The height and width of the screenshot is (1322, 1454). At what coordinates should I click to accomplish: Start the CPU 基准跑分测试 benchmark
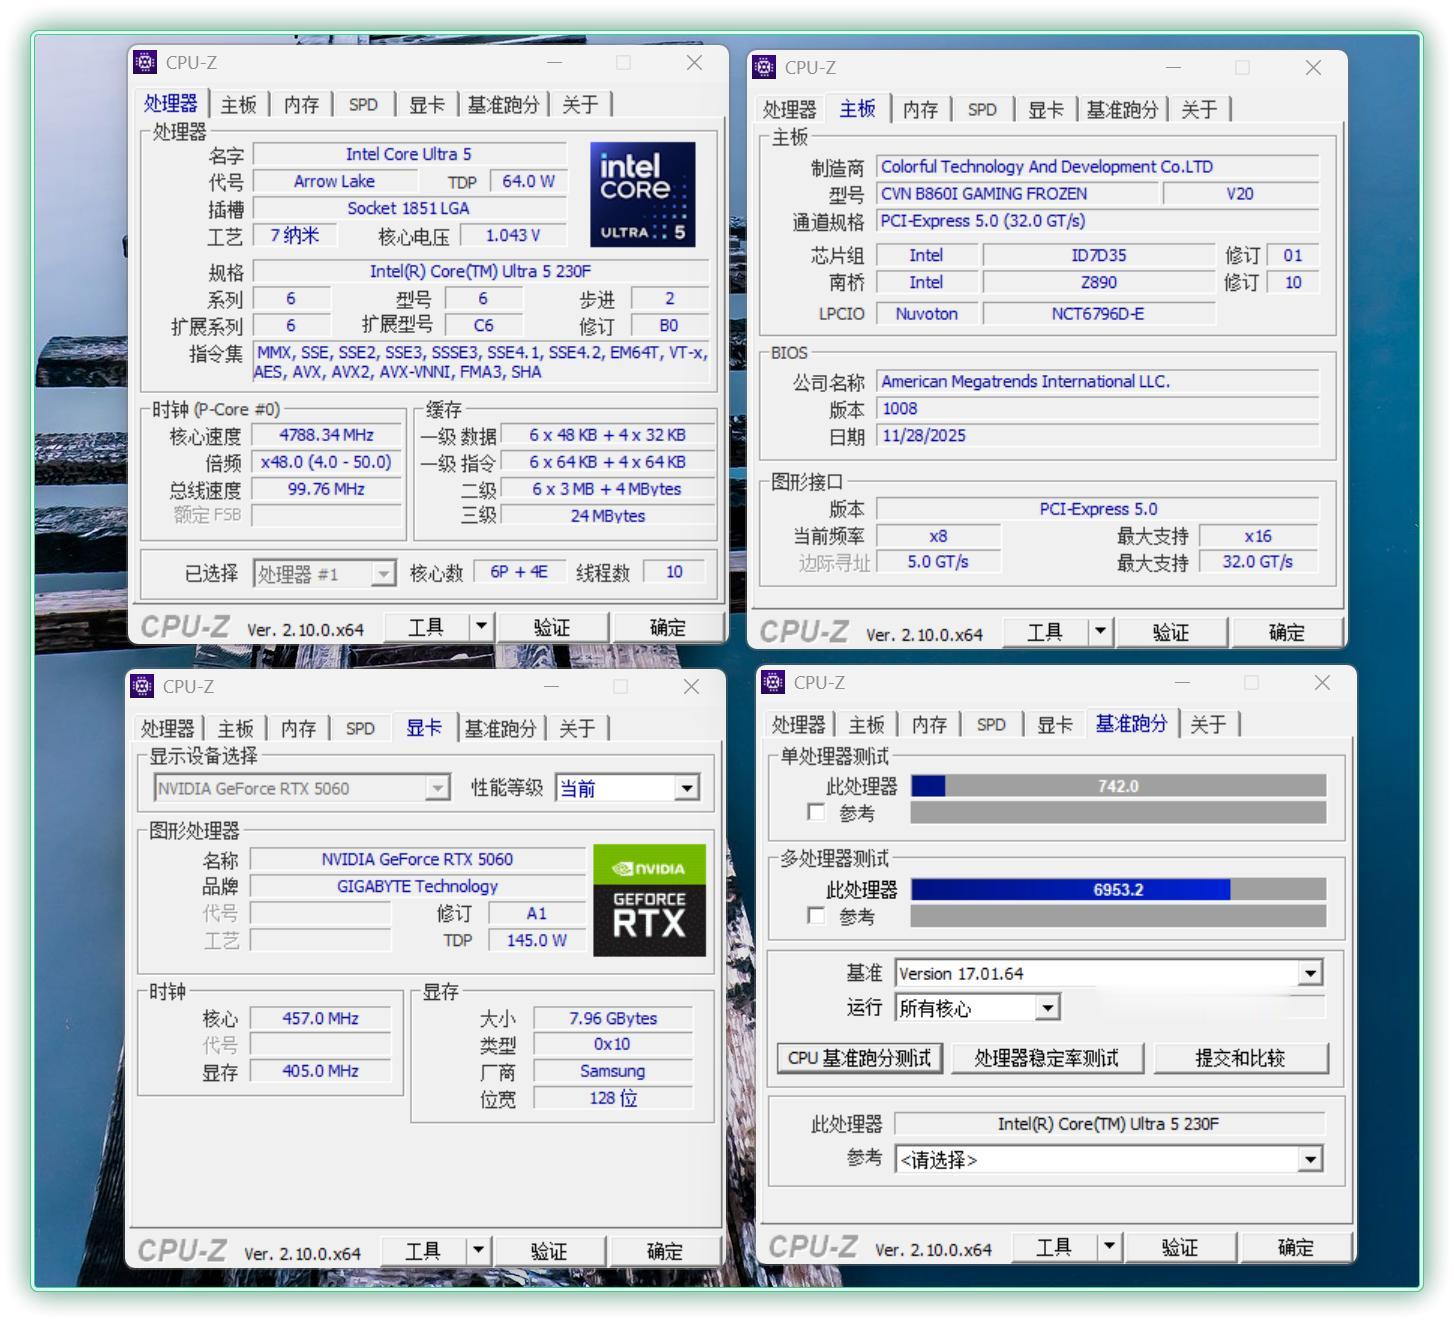[859, 1058]
